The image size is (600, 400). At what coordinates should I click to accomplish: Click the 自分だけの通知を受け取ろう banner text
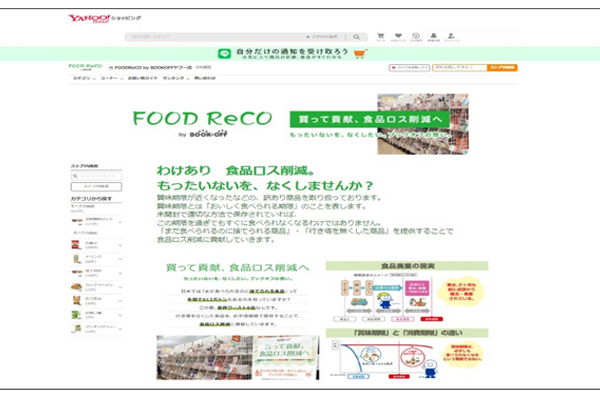tap(292, 51)
